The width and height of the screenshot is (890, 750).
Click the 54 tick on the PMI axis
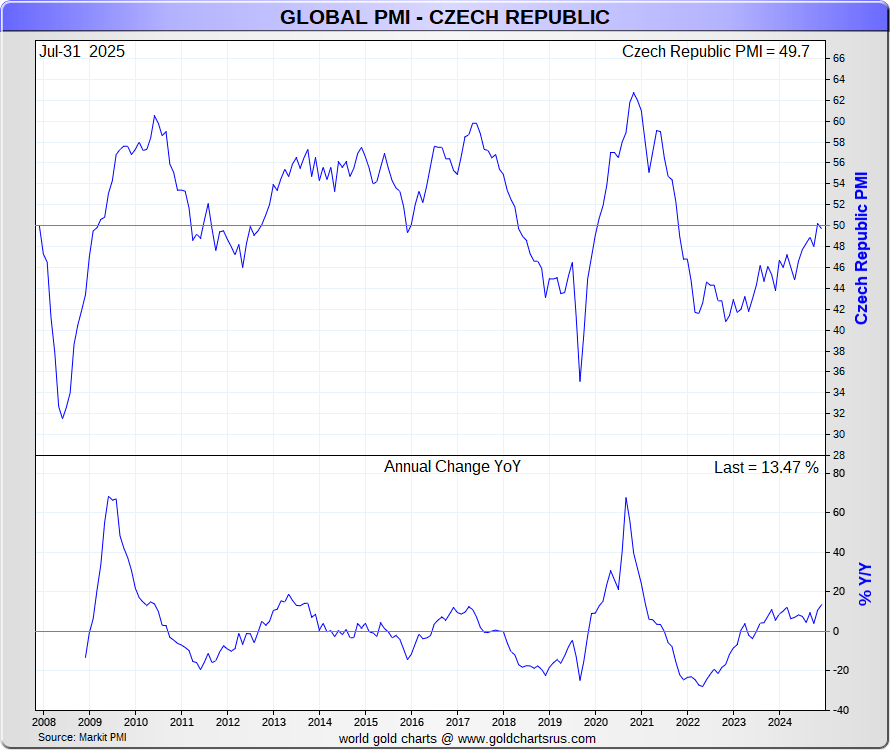click(839, 183)
